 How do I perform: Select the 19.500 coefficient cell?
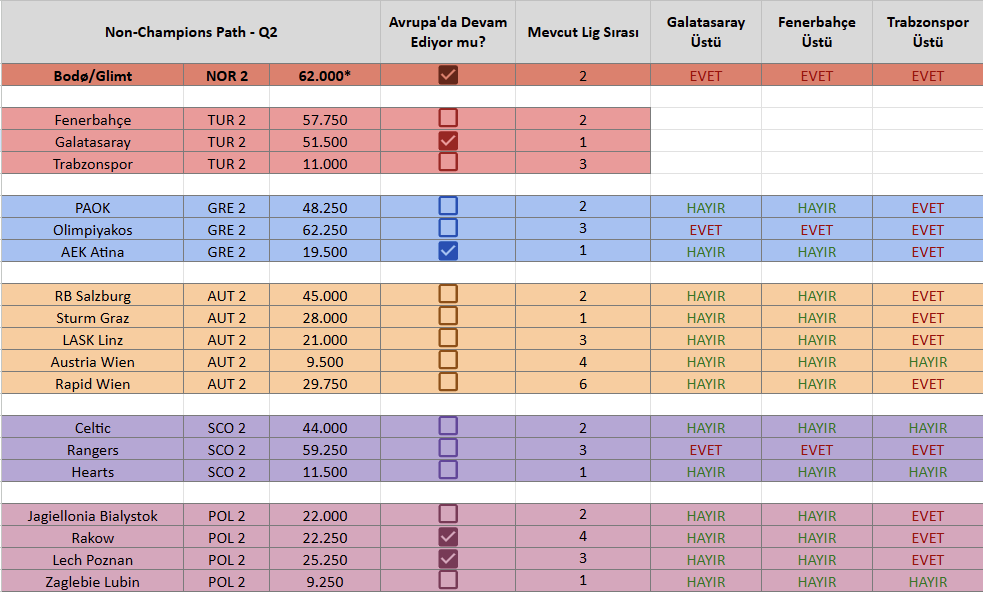click(x=325, y=251)
